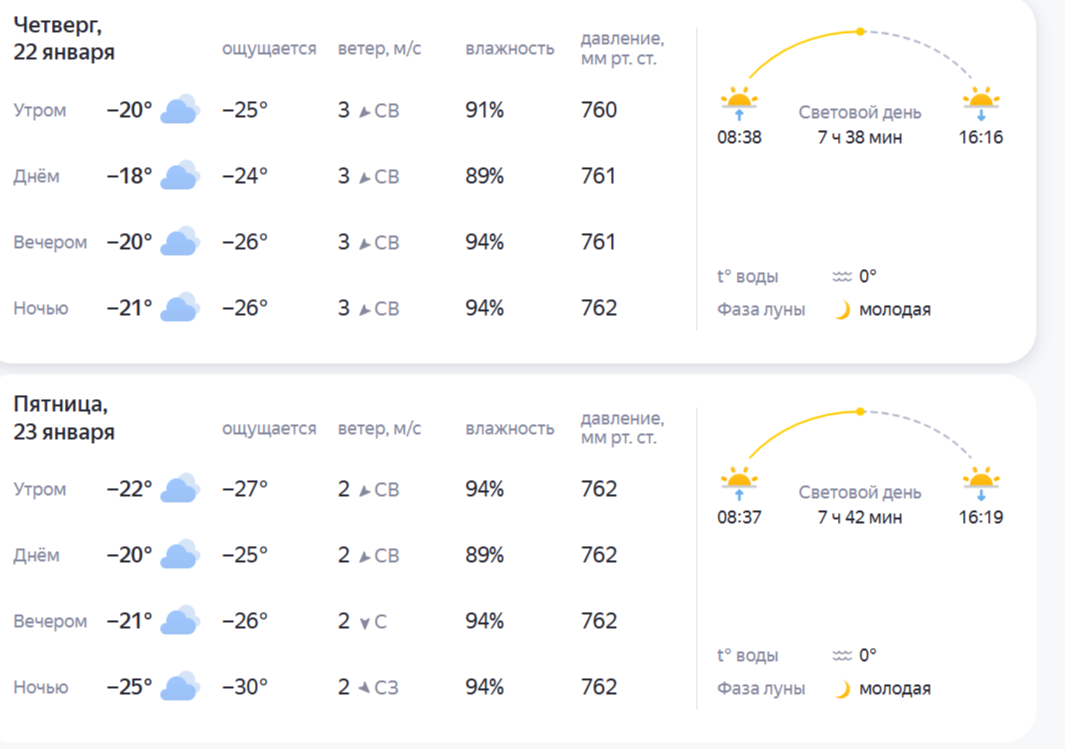Click Thursday's young moon phase icon
Image resolution: width=1065 pixels, height=749 pixels.
(843, 310)
